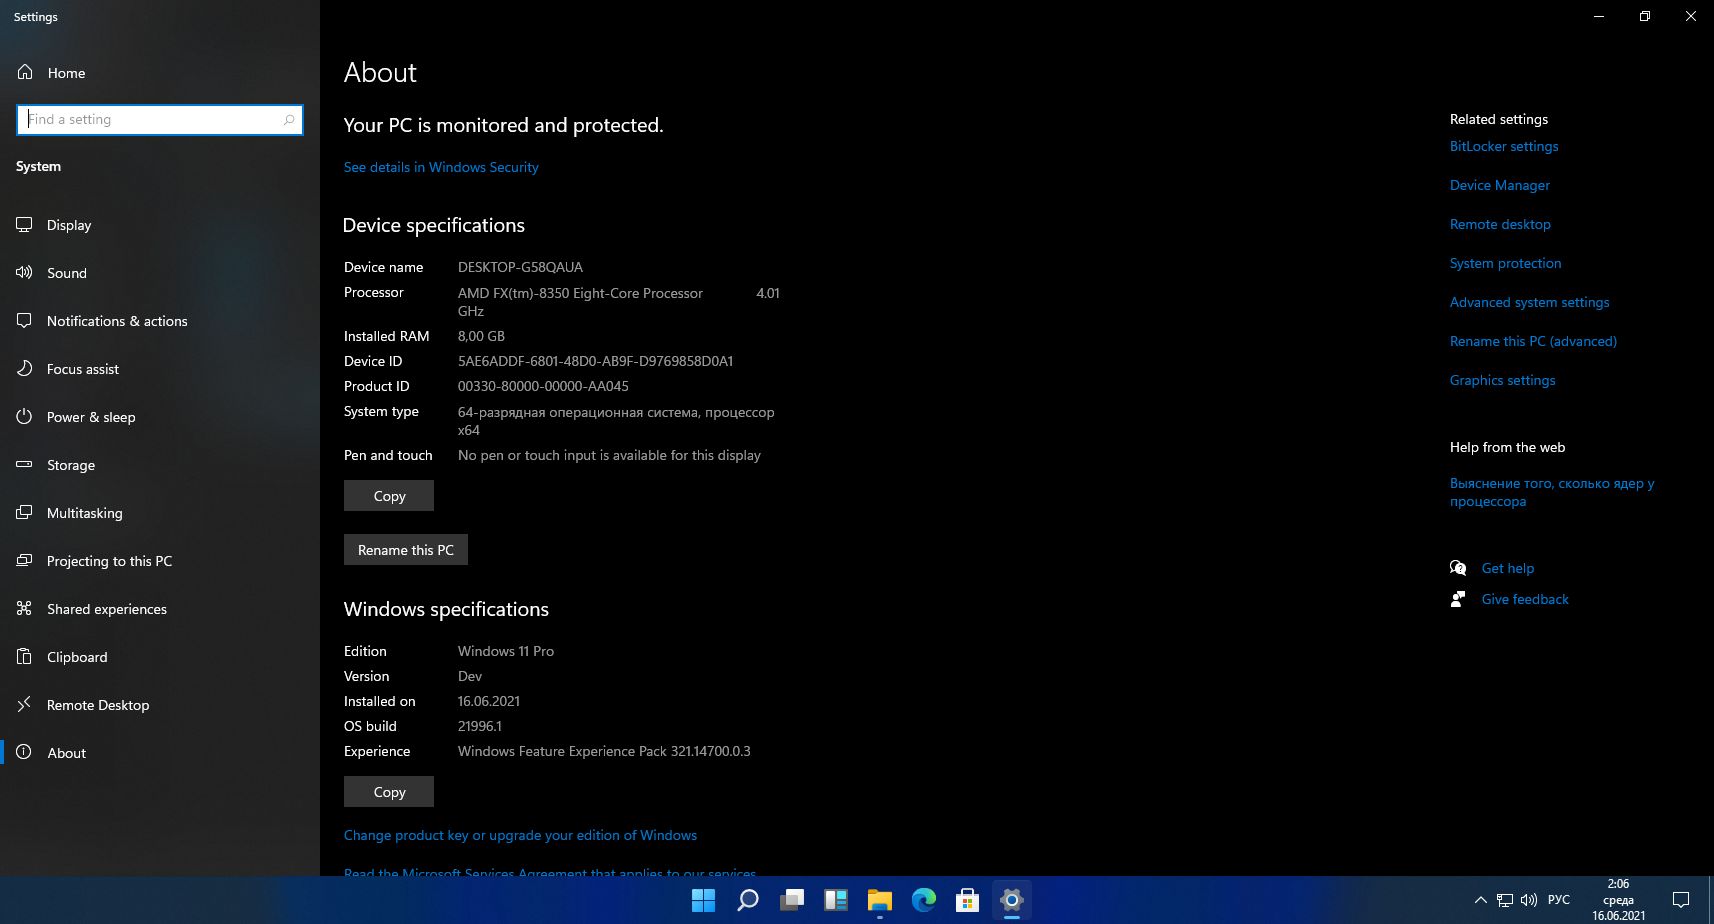Click the Give feedback link
The image size is (1714, 924).
pyautogui.click(x=1525, y=599)
